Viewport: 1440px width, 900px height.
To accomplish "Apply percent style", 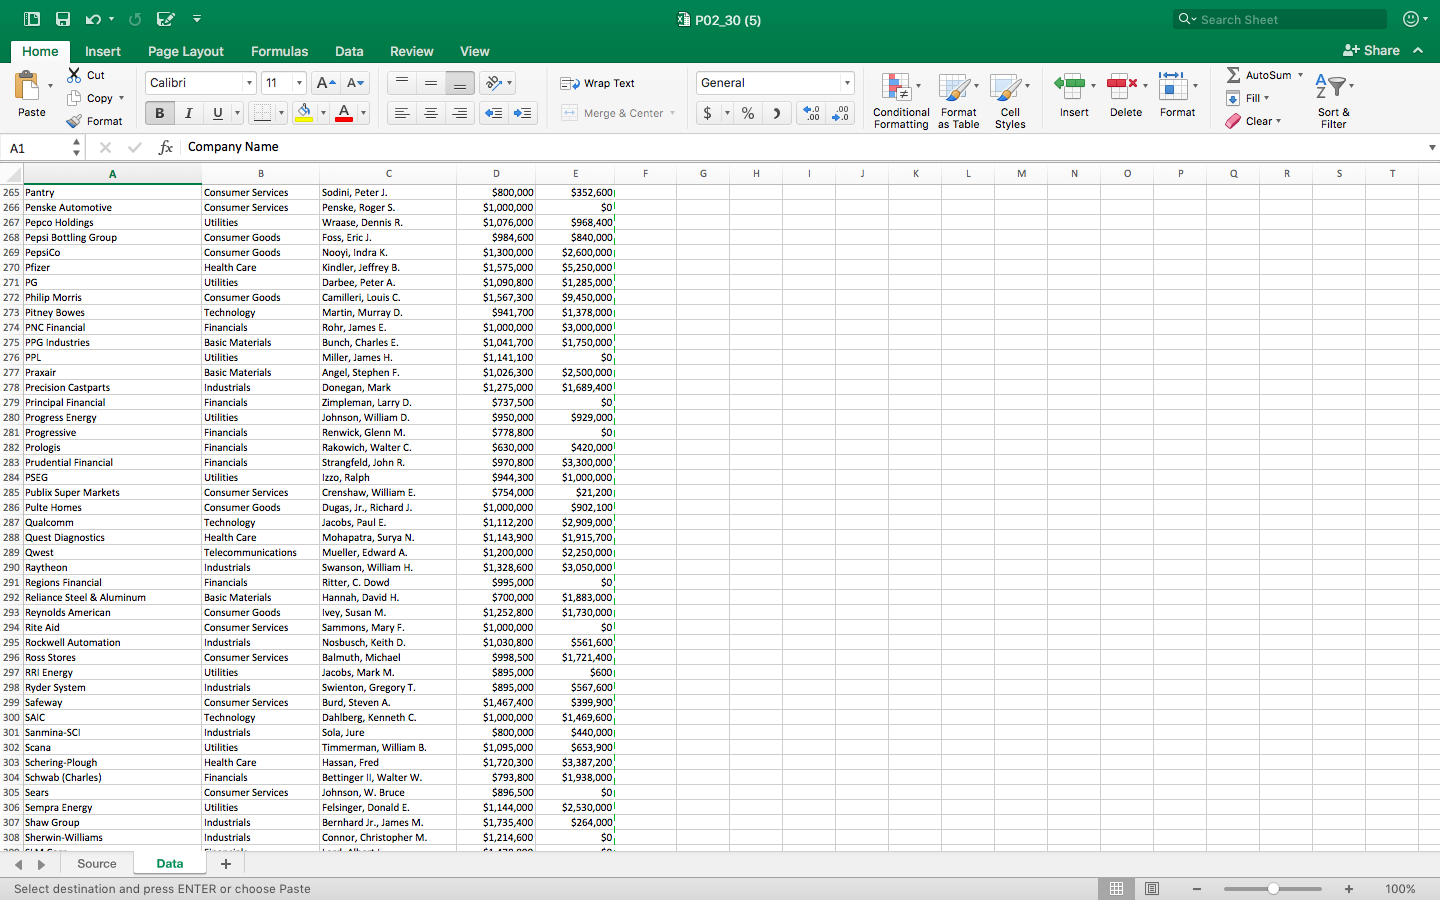I will [748, 113].
